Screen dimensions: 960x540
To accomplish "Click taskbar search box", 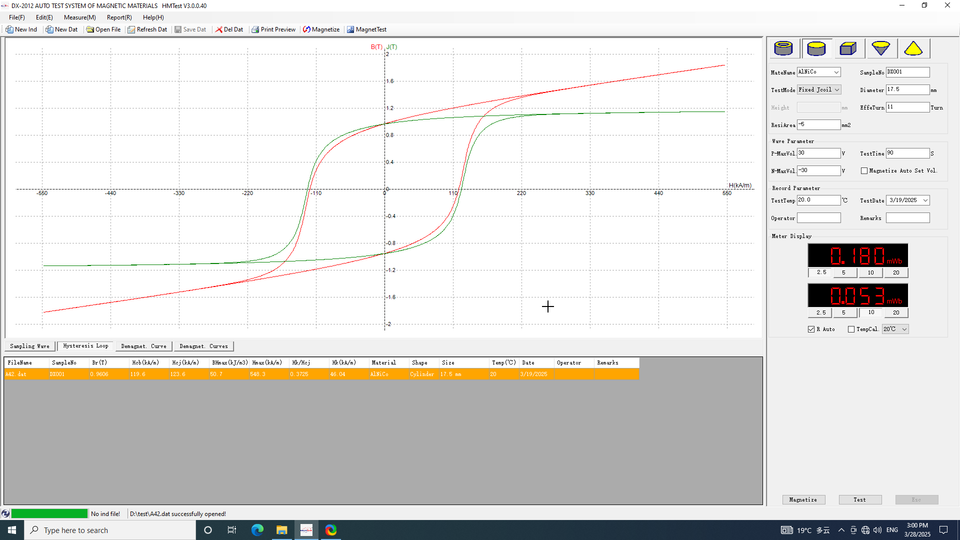I will [x=110, y=530].
